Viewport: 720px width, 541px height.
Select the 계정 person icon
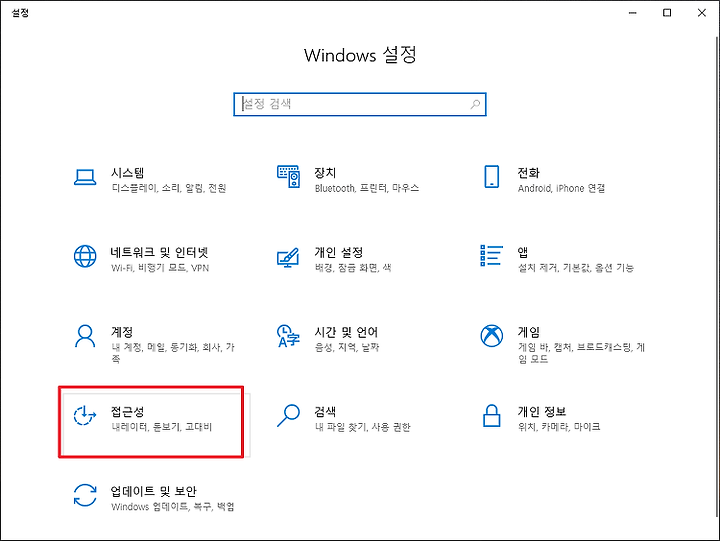[85, 336]
